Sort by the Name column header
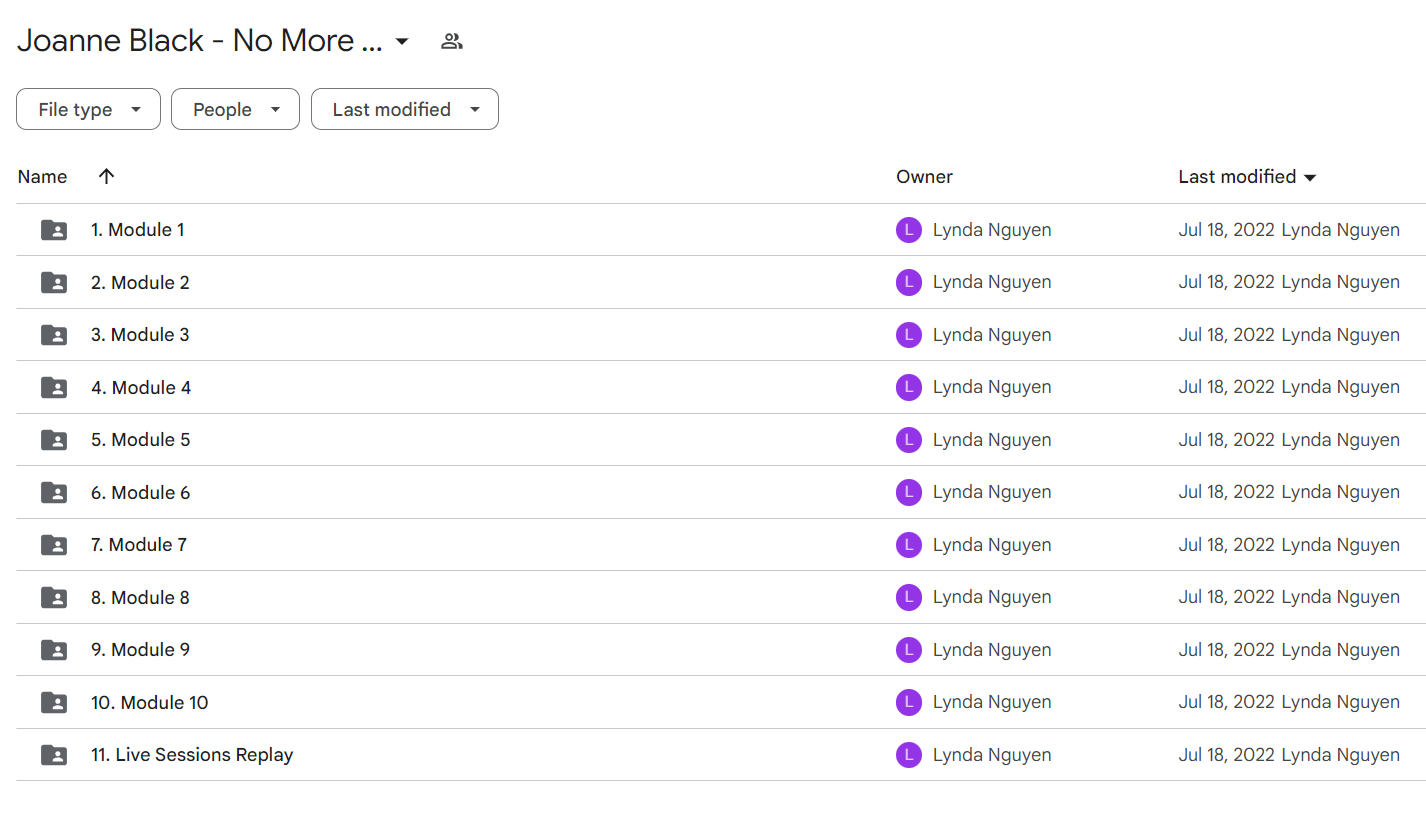Viewport: 1426px width, 817px height. click(43, 177)
